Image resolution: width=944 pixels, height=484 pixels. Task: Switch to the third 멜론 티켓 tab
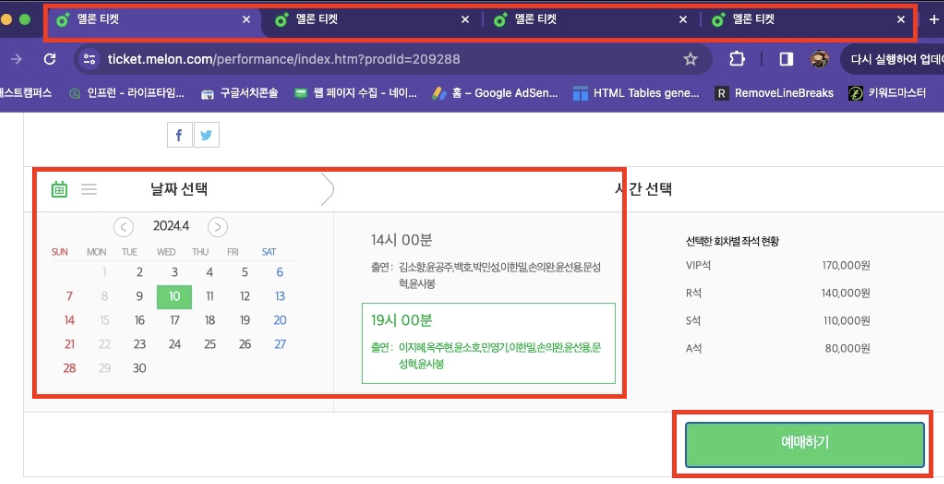click(x=590, y=20)
